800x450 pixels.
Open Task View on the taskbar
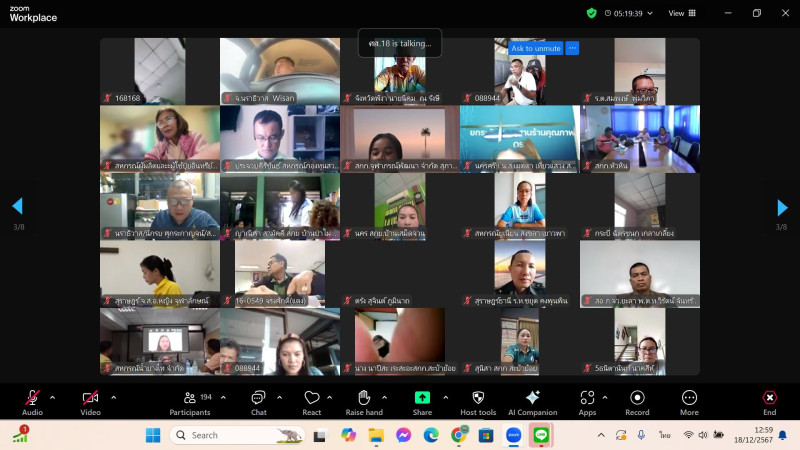pos(320,435)
